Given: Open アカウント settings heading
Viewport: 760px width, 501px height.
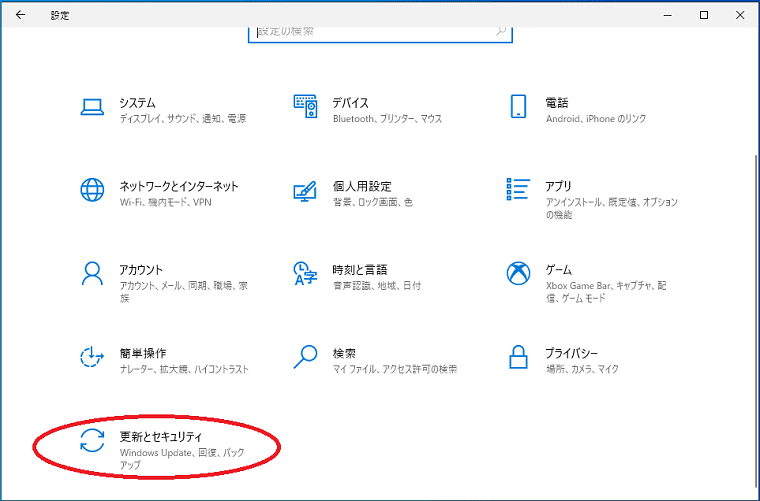Looking at the screenshot, I should coord(141,270).
